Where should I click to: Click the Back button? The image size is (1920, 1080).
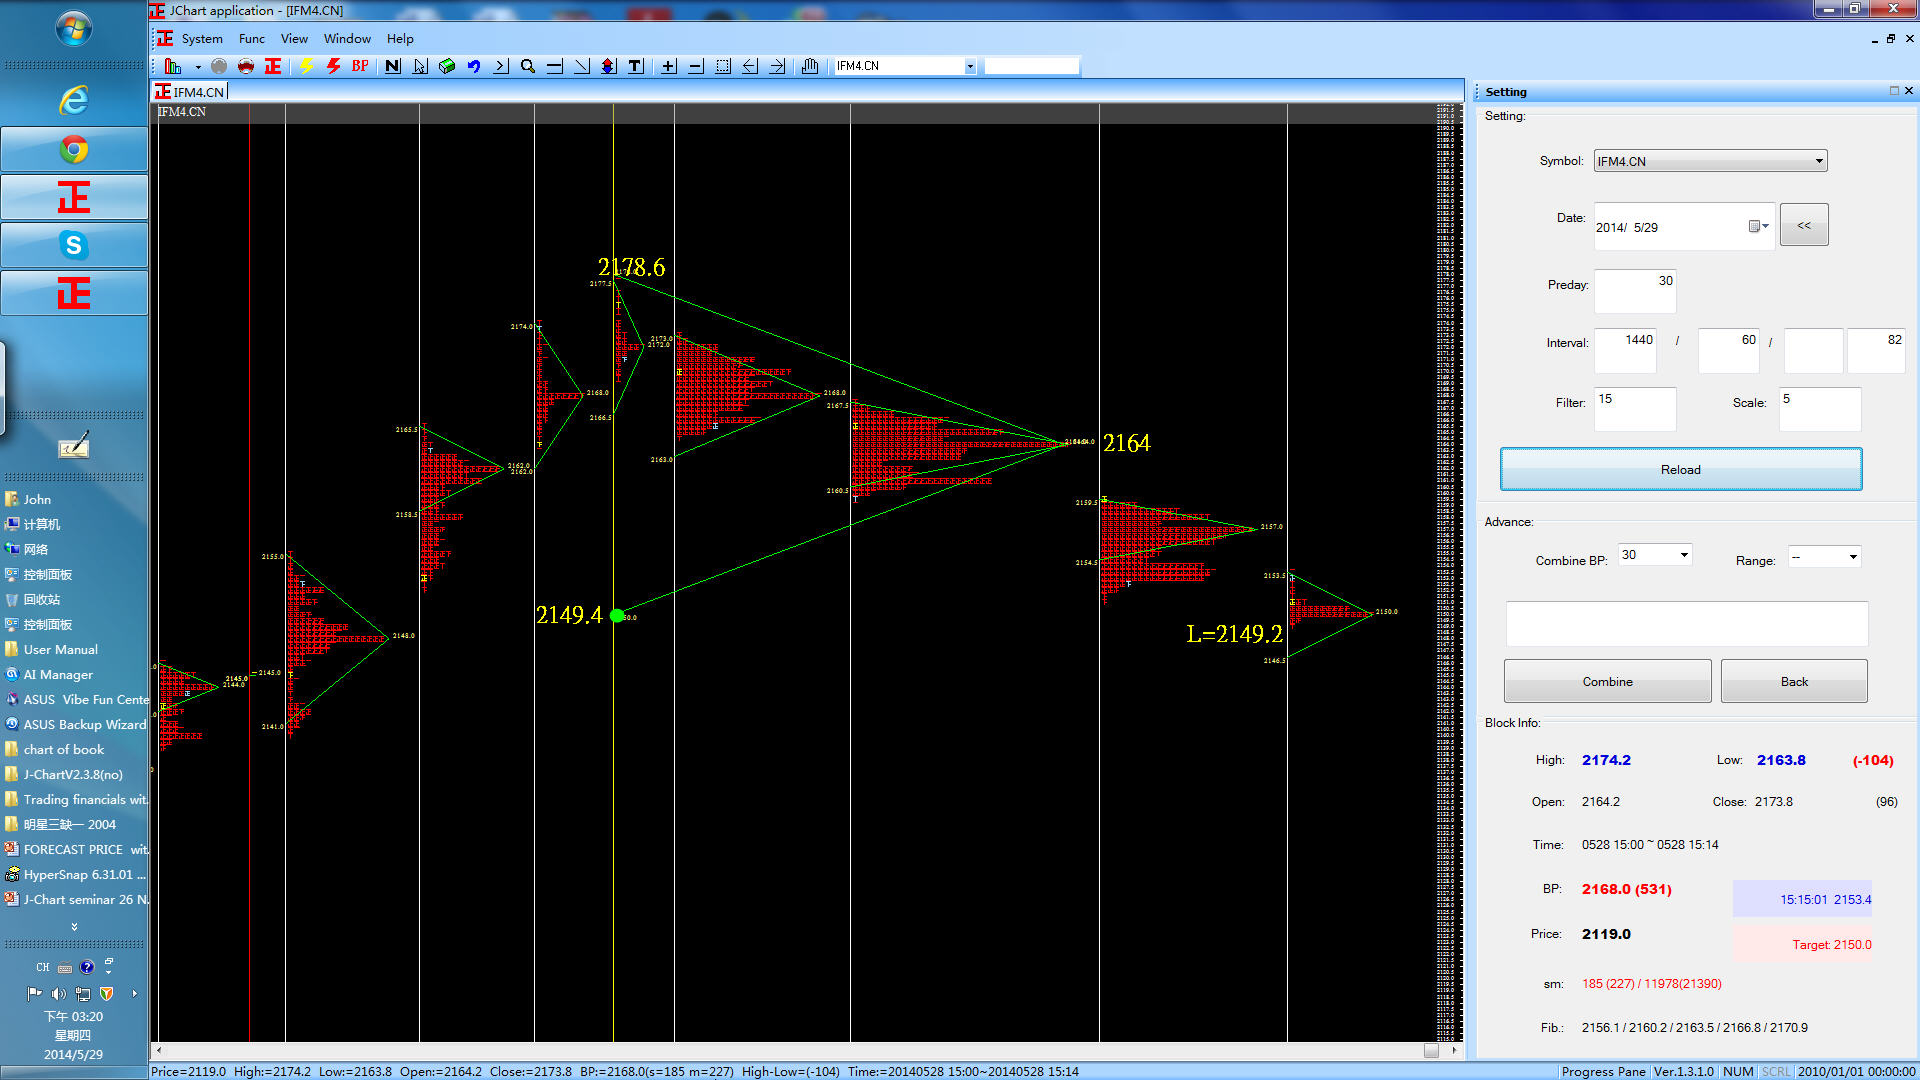1794,682
